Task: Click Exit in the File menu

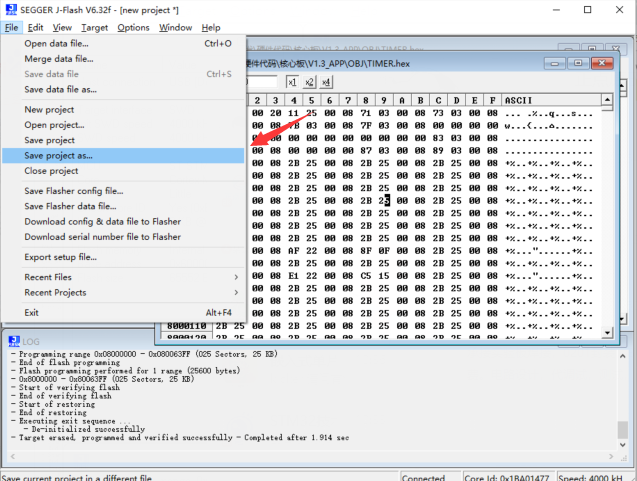Action: (x=32, y=313)
